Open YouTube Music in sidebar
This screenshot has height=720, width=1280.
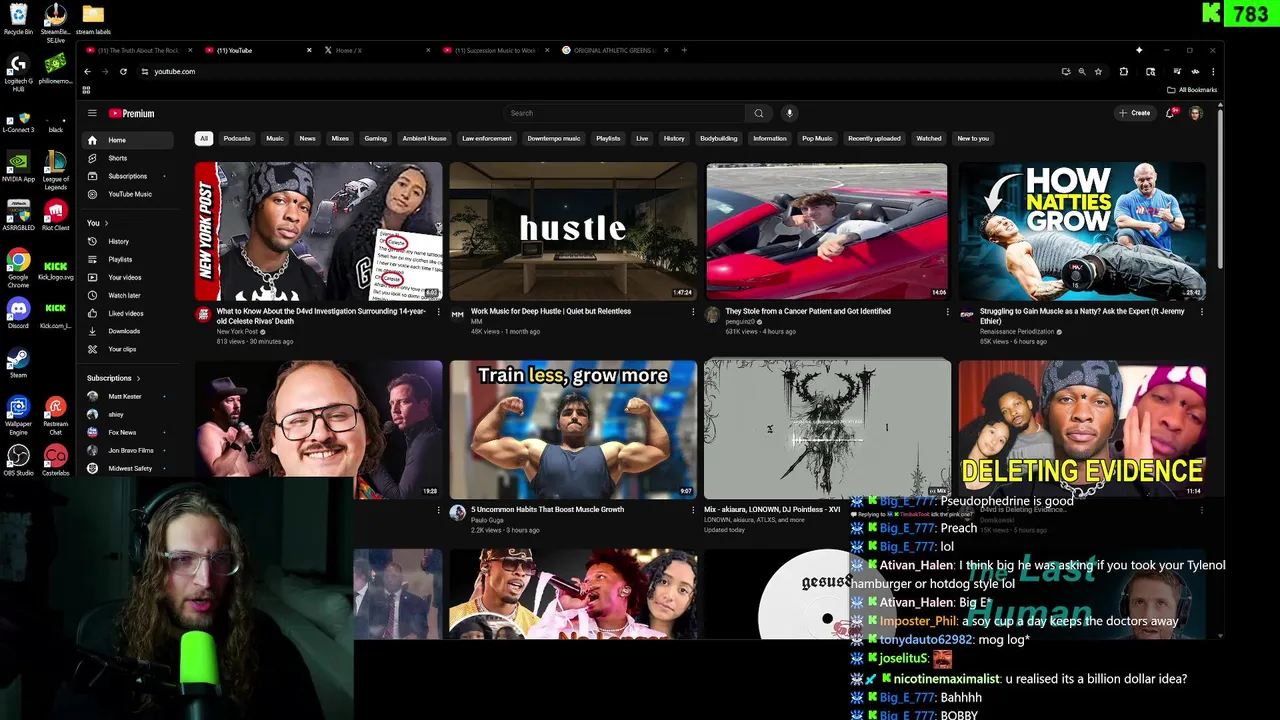[129, 194]
